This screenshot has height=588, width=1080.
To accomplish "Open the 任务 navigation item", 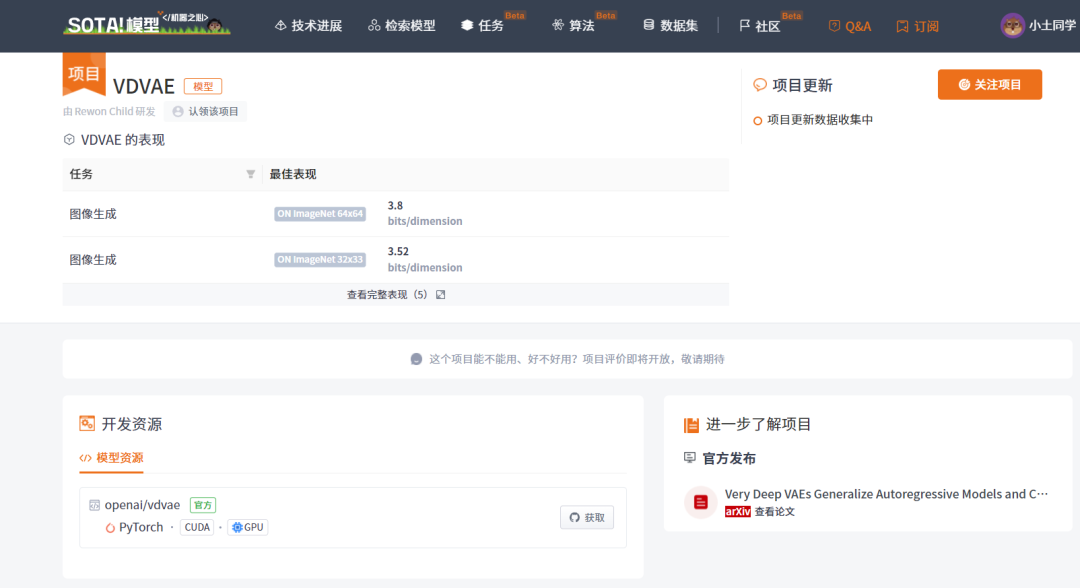I will point(482,25).
